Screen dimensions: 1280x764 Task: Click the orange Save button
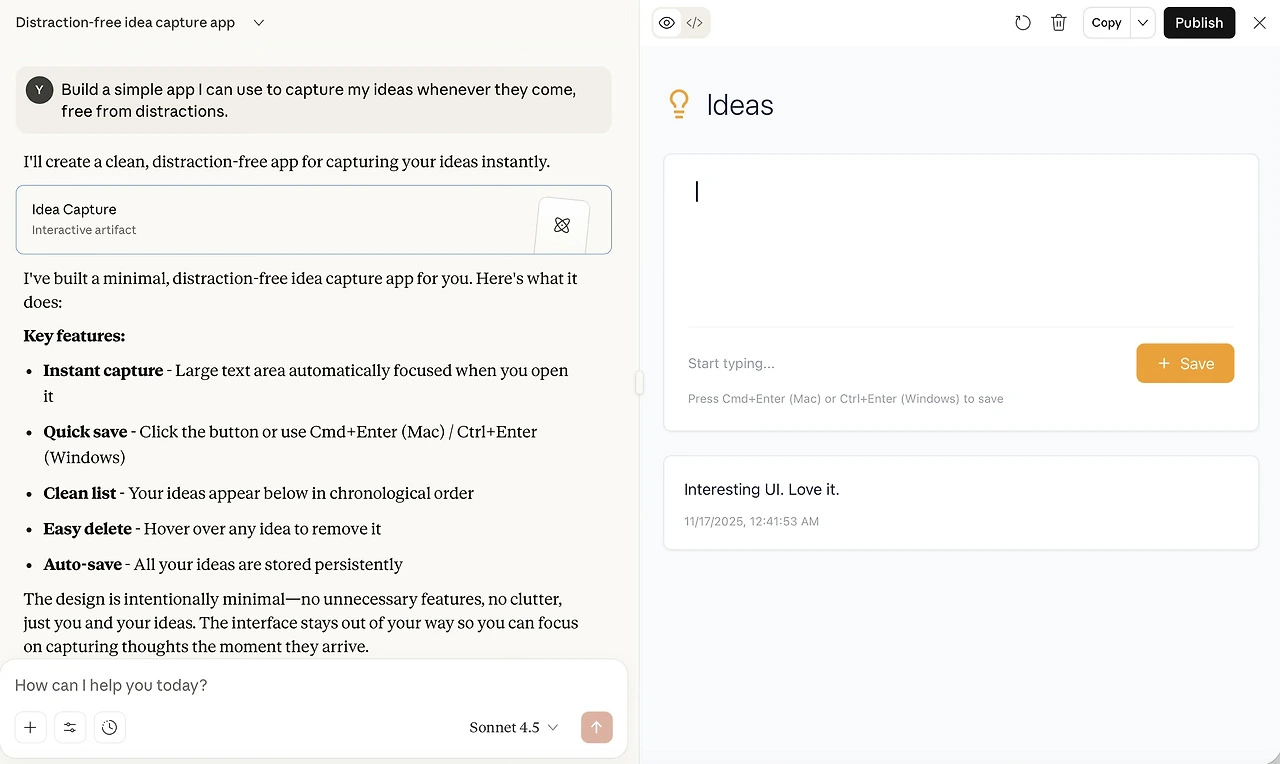coord(1185,364)
